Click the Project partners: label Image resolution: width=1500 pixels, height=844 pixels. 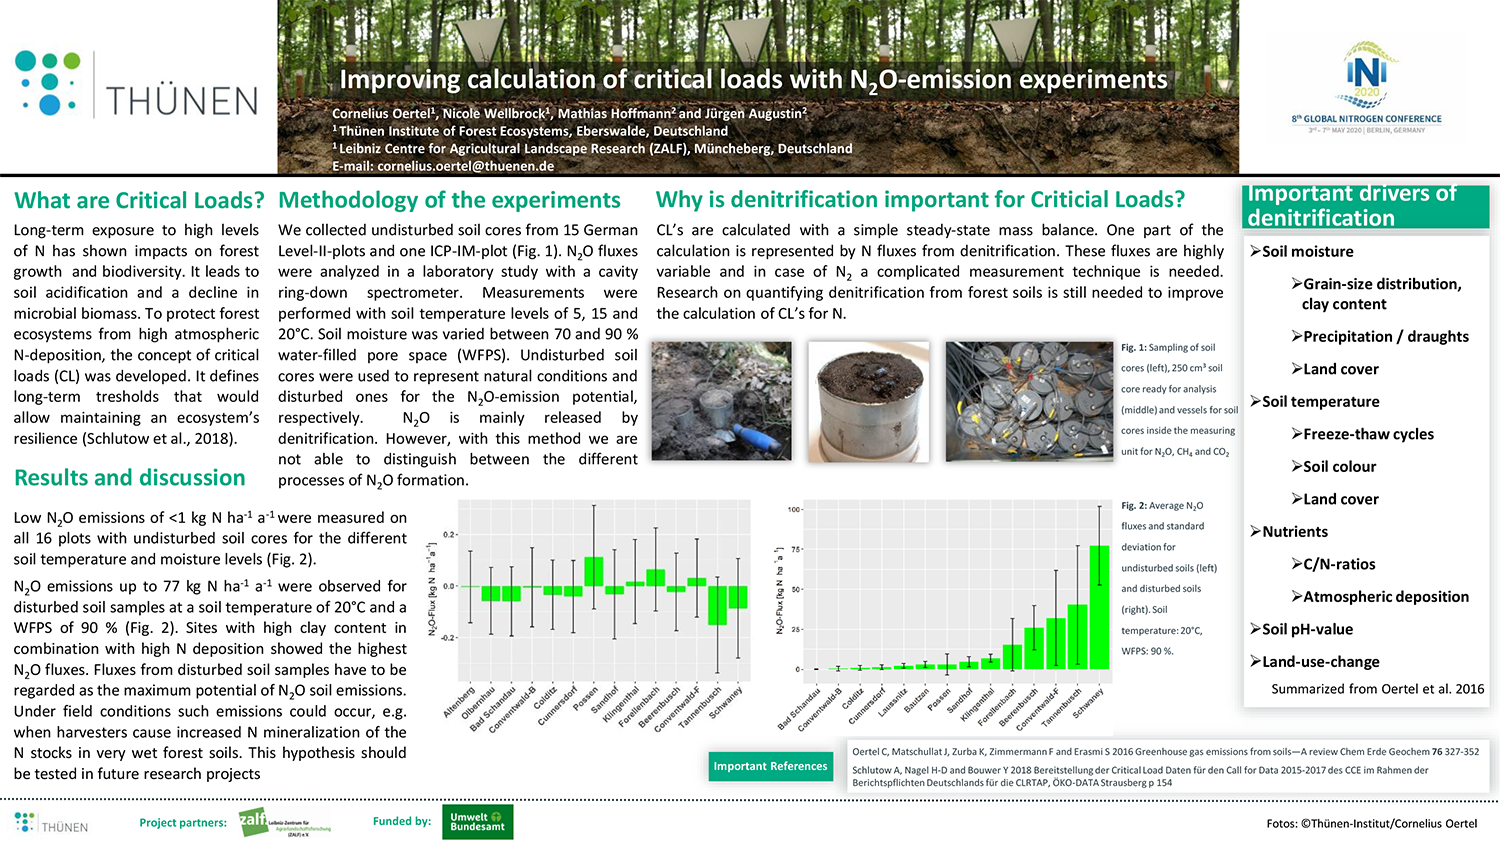tap(183, 823)
